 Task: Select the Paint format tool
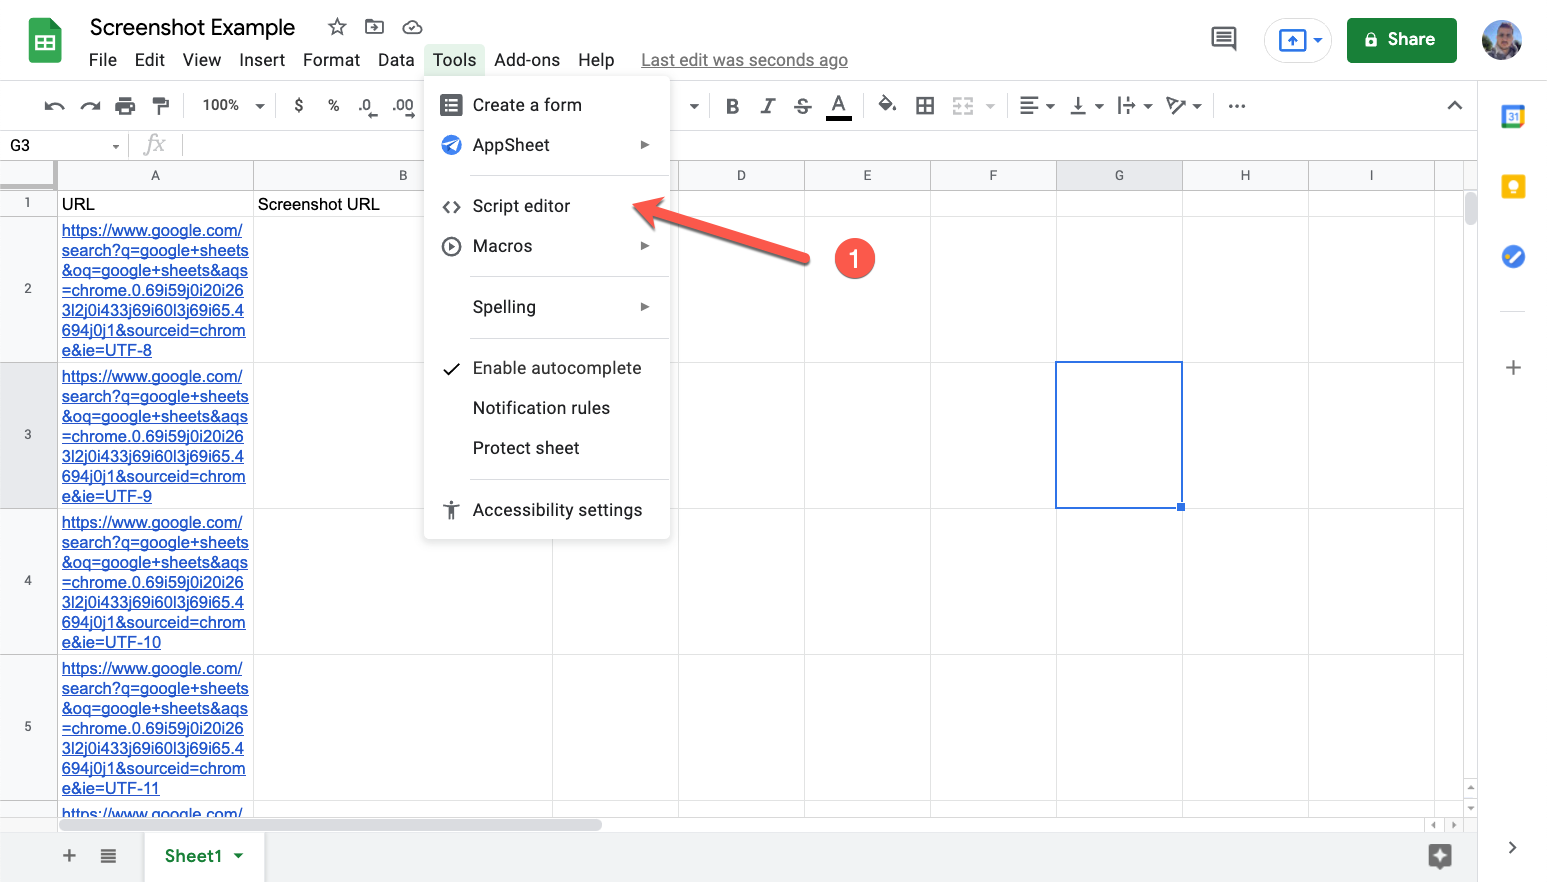point(160,106)
